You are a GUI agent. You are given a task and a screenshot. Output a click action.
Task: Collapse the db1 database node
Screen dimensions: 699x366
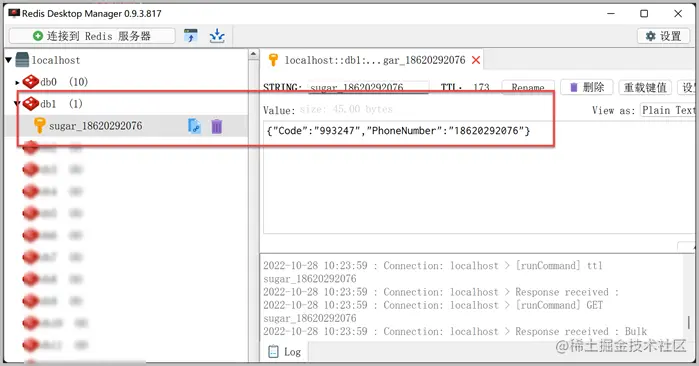[x=17, y=104]
